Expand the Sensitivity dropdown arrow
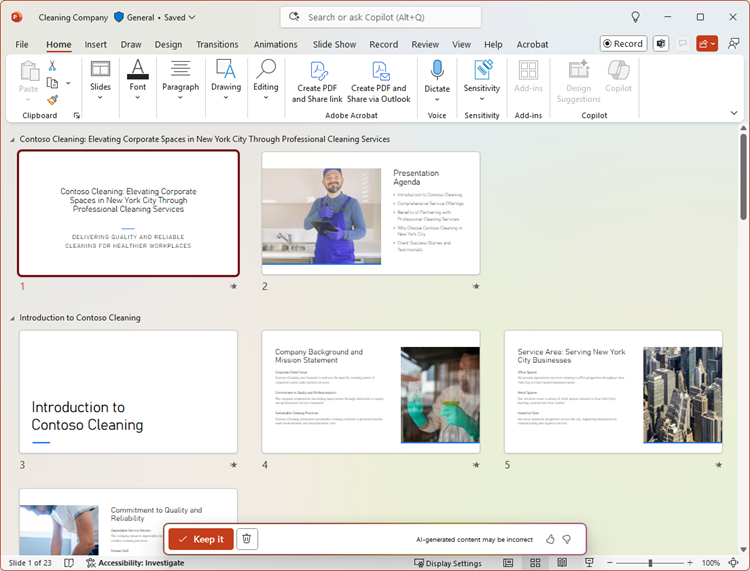This screenshot has width=750, height=571. [x=482, y=99]
